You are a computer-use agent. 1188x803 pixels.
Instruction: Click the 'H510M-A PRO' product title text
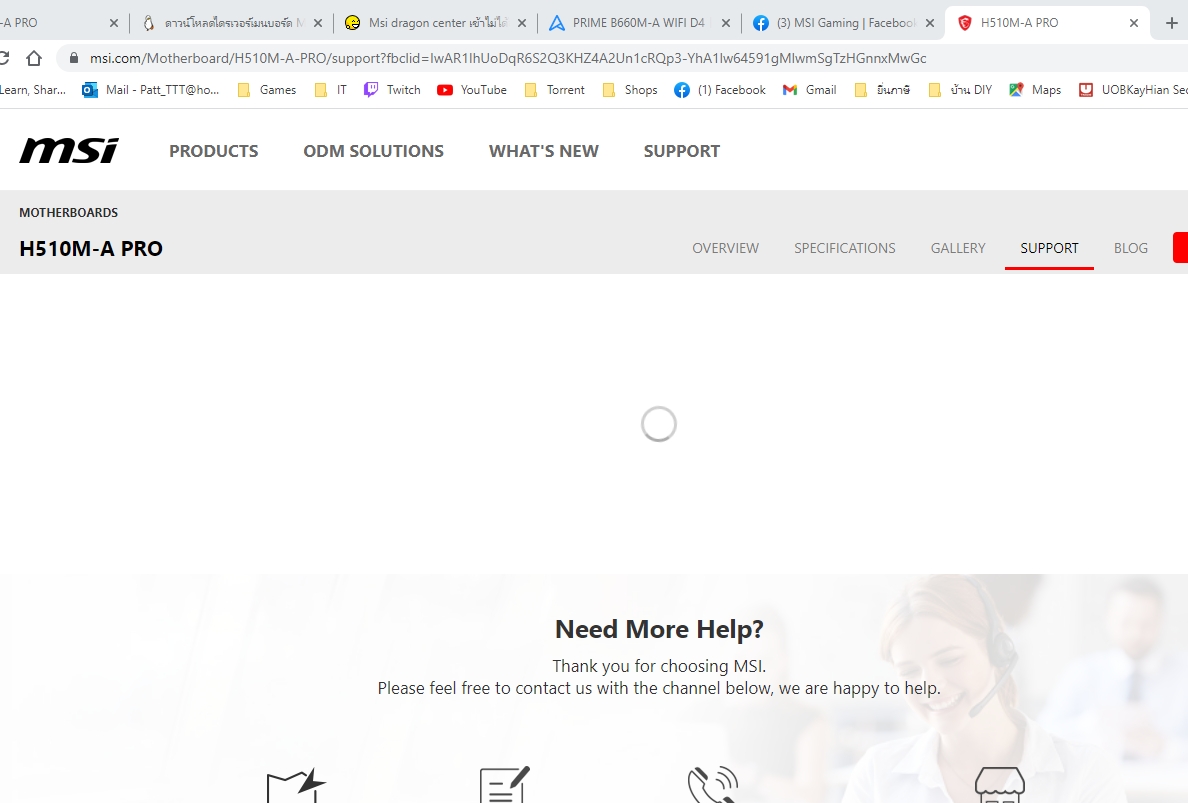(x=91, y=248)
